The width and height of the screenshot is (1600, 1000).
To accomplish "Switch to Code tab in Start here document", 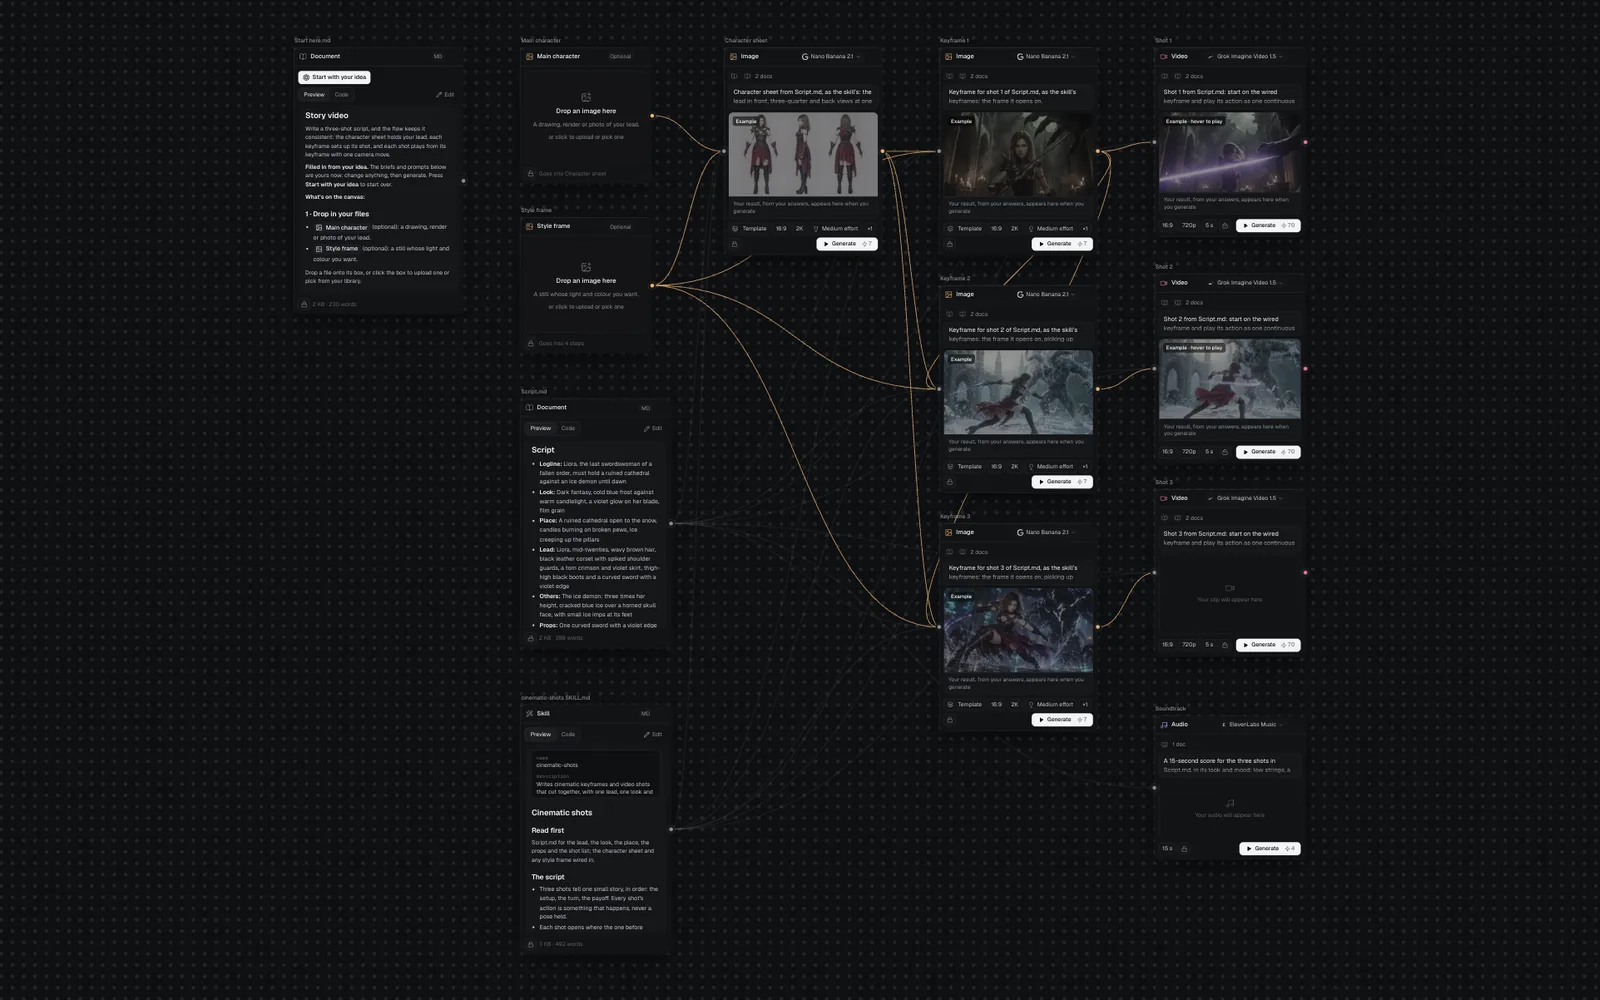I will [342, 95].
